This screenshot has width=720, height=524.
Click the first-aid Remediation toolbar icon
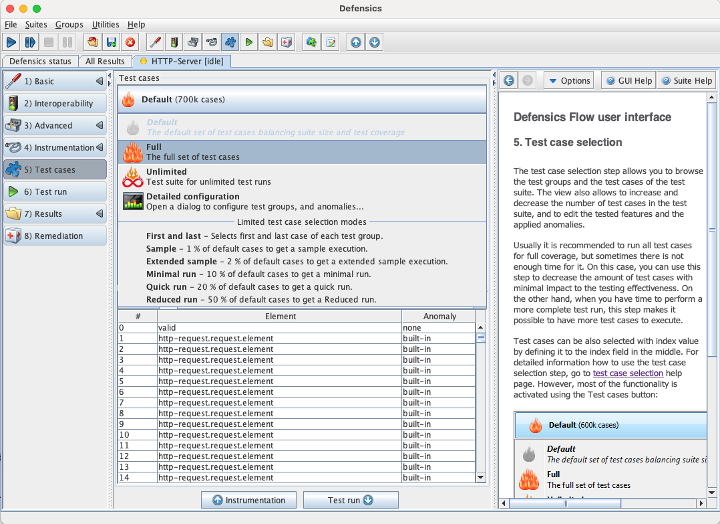tap(286, 42)
